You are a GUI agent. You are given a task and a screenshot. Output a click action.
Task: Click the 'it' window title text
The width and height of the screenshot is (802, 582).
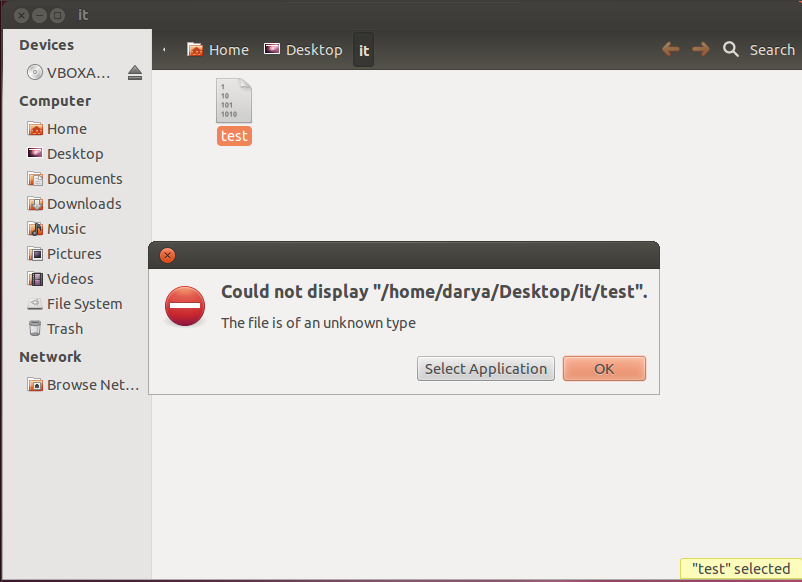click(x=83, y=15)
